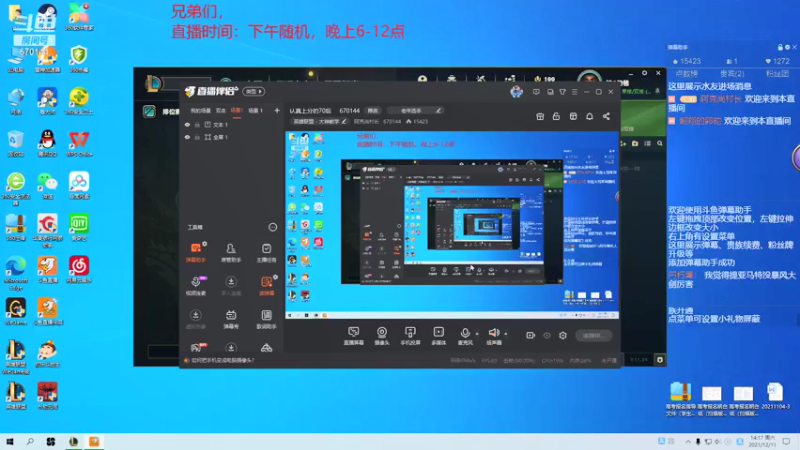
Task: Toggle lock on the 文本 1 layer
Action: [197, 124]
